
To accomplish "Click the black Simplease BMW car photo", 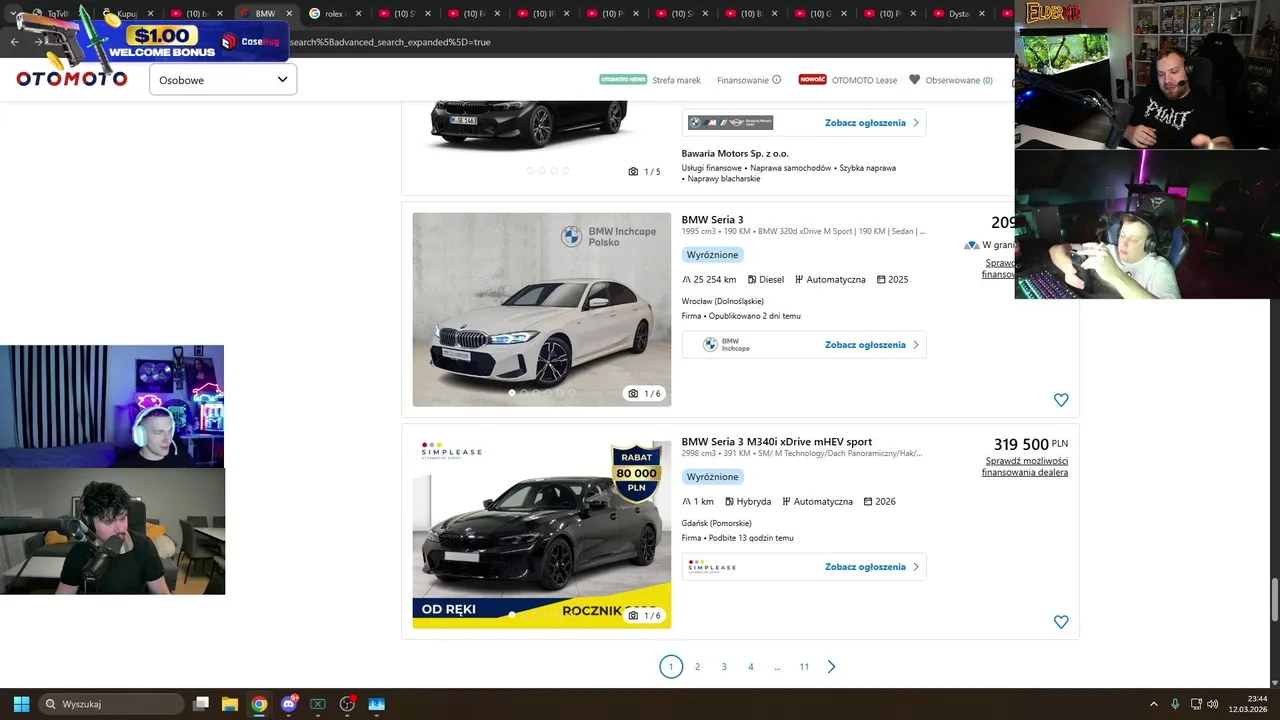I will pyautogui.click(x=542, y=532).
